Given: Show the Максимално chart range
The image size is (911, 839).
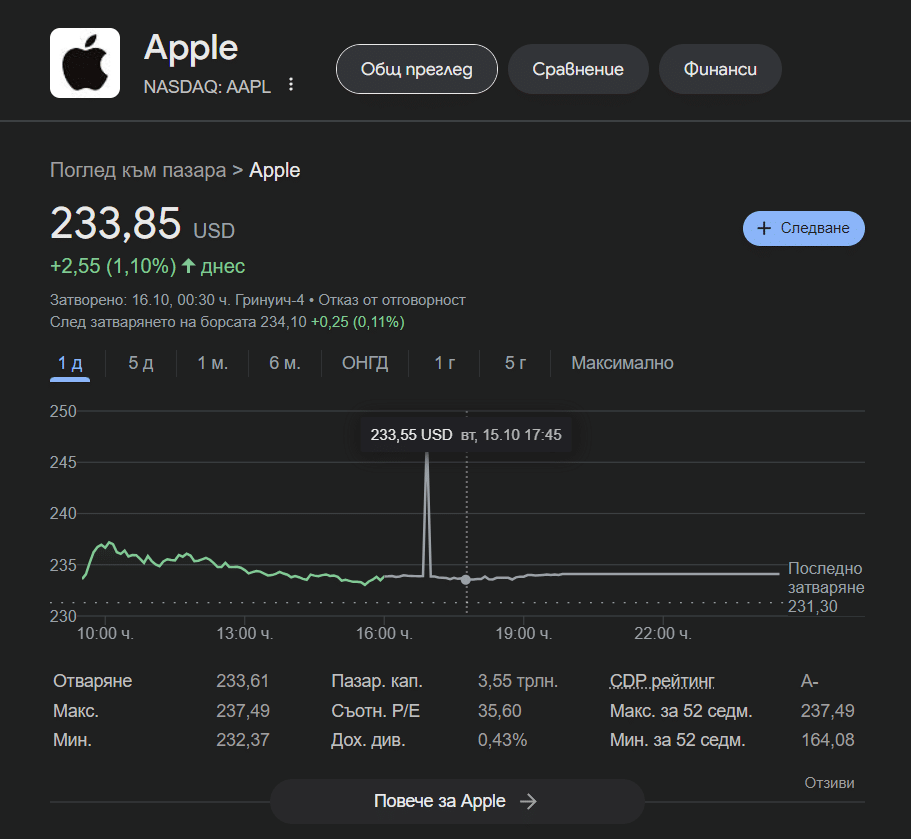Looking at the screenshot, I should click(622, 363).
